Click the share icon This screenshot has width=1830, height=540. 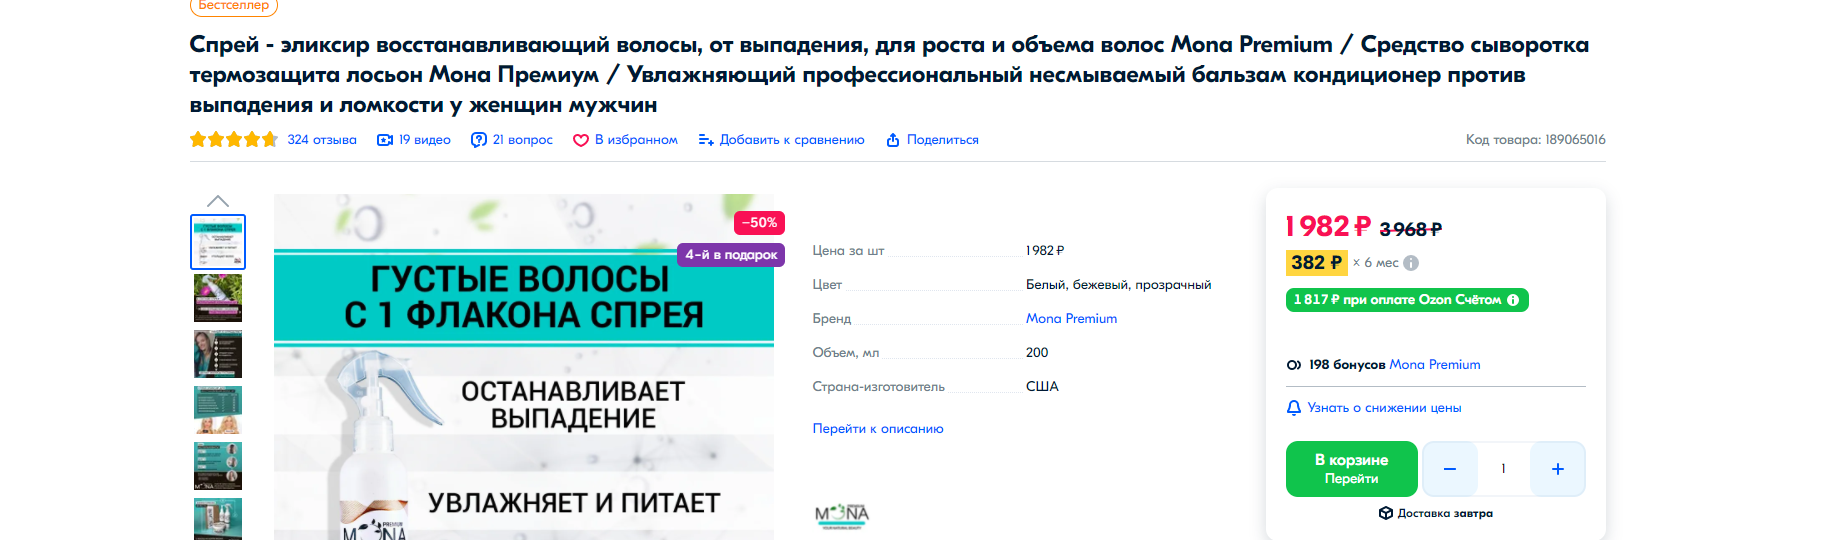(893, 140)
